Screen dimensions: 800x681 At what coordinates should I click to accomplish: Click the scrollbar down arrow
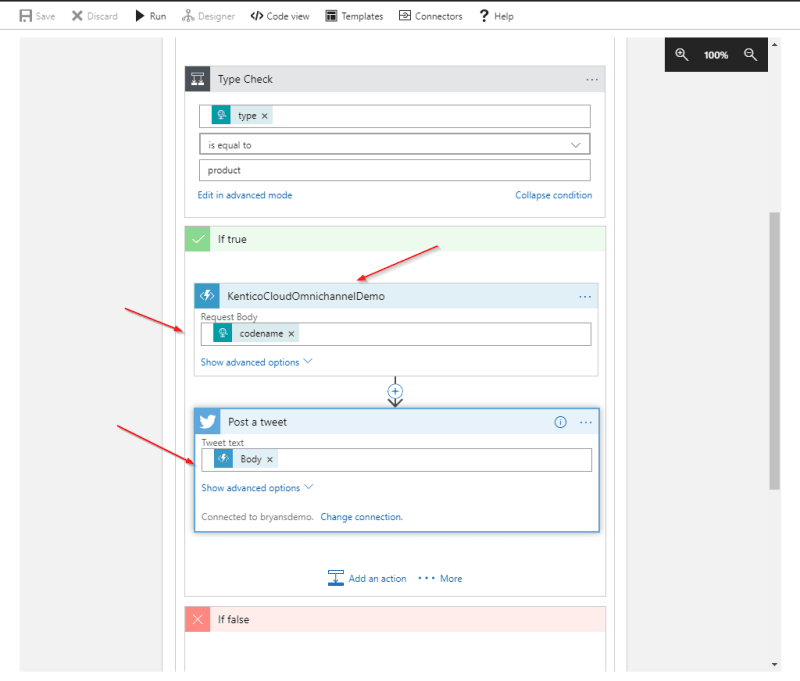coord(774,665)
